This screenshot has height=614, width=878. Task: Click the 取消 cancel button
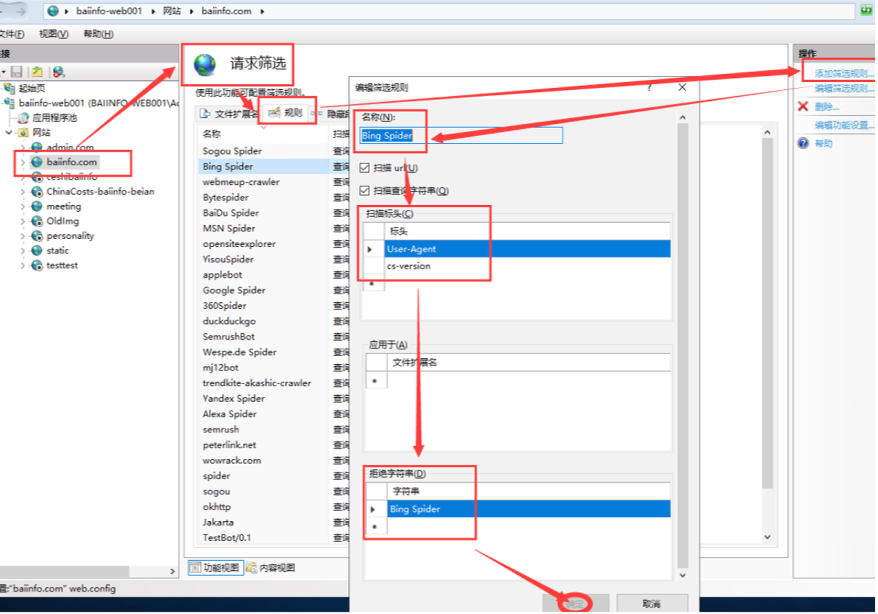(x=652, y=603)
